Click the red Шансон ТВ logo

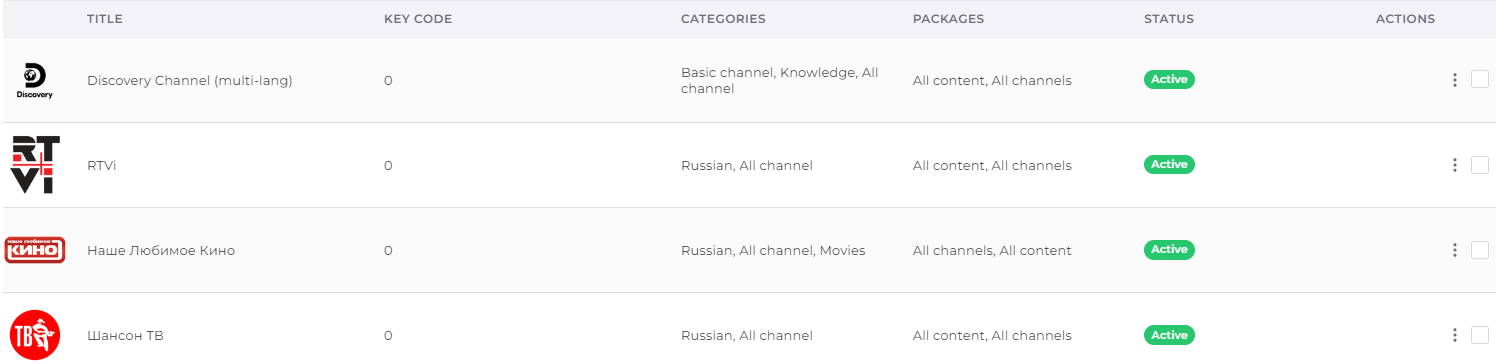tap(35, 335)
